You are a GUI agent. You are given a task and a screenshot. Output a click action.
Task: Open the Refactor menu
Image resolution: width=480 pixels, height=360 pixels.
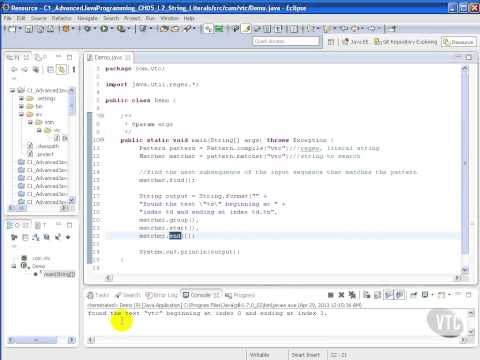62,18
